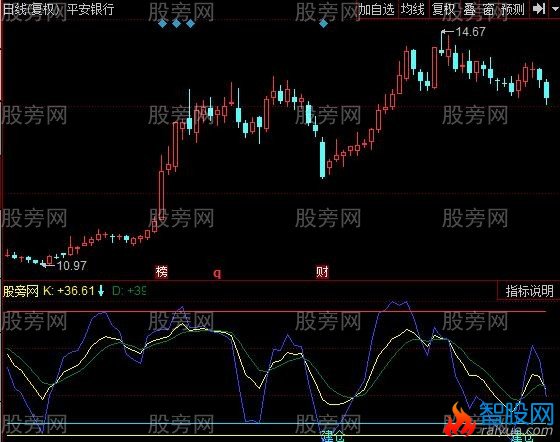Click the K: +36.61 indicator value
The width and height of the screenshot is (560, 442).
[x=69, y=291]
